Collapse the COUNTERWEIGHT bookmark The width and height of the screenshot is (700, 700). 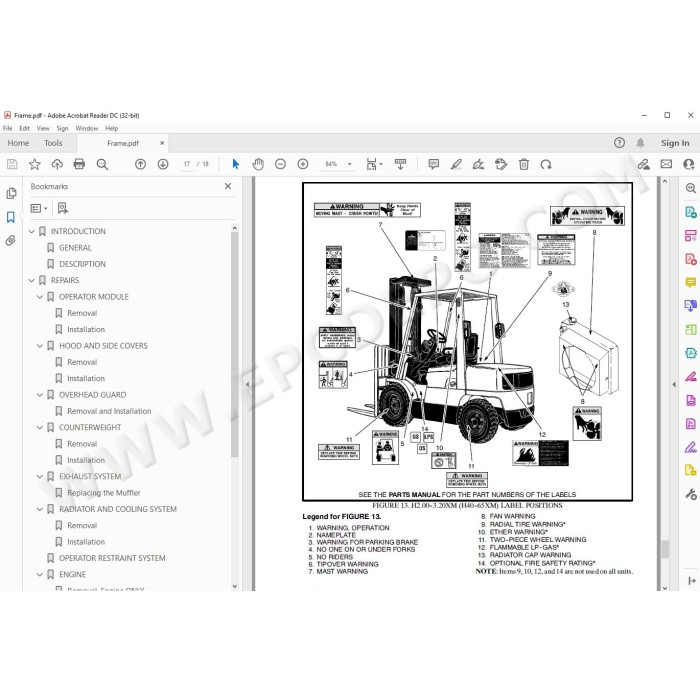point(40,428)
